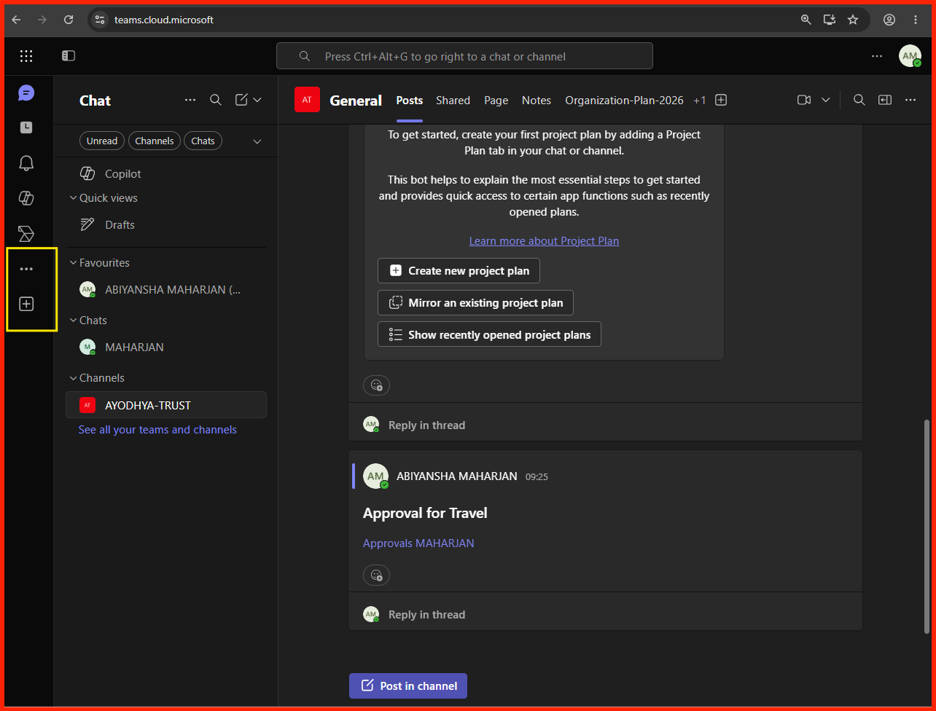Screen dimensions: 936x711
Task: Open the app launcher grid icon
Action: click(26, 56)
